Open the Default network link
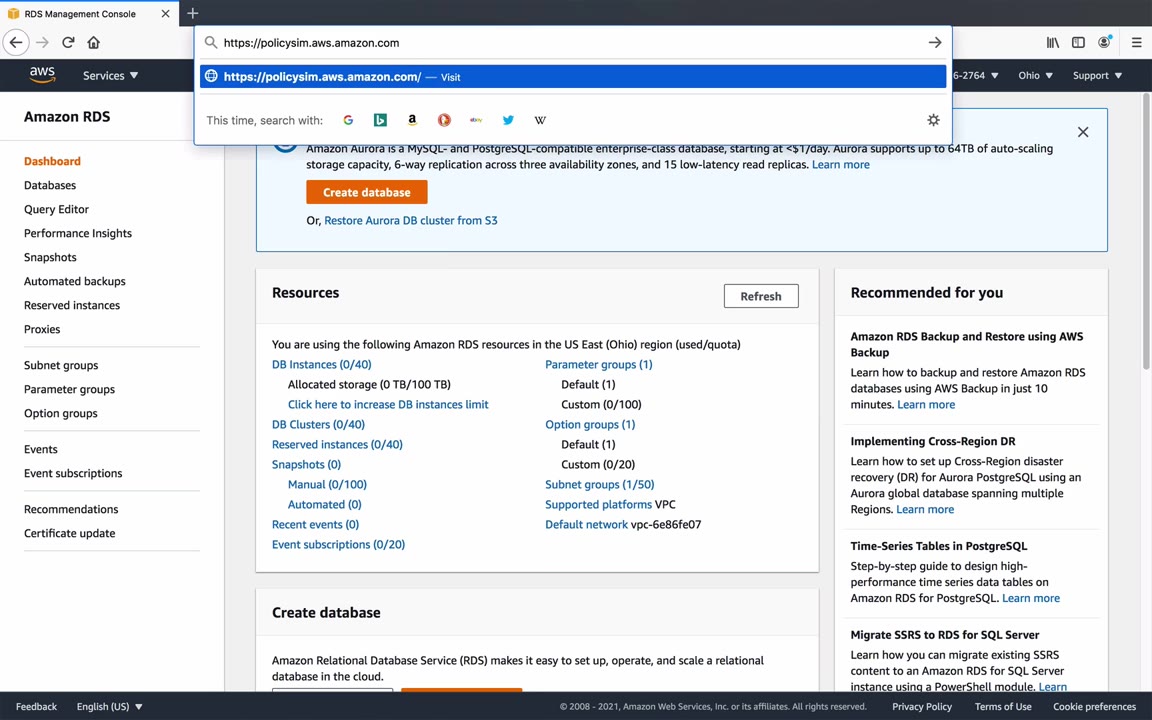This screenshot has height=720, width=1152. click(586, 525)
